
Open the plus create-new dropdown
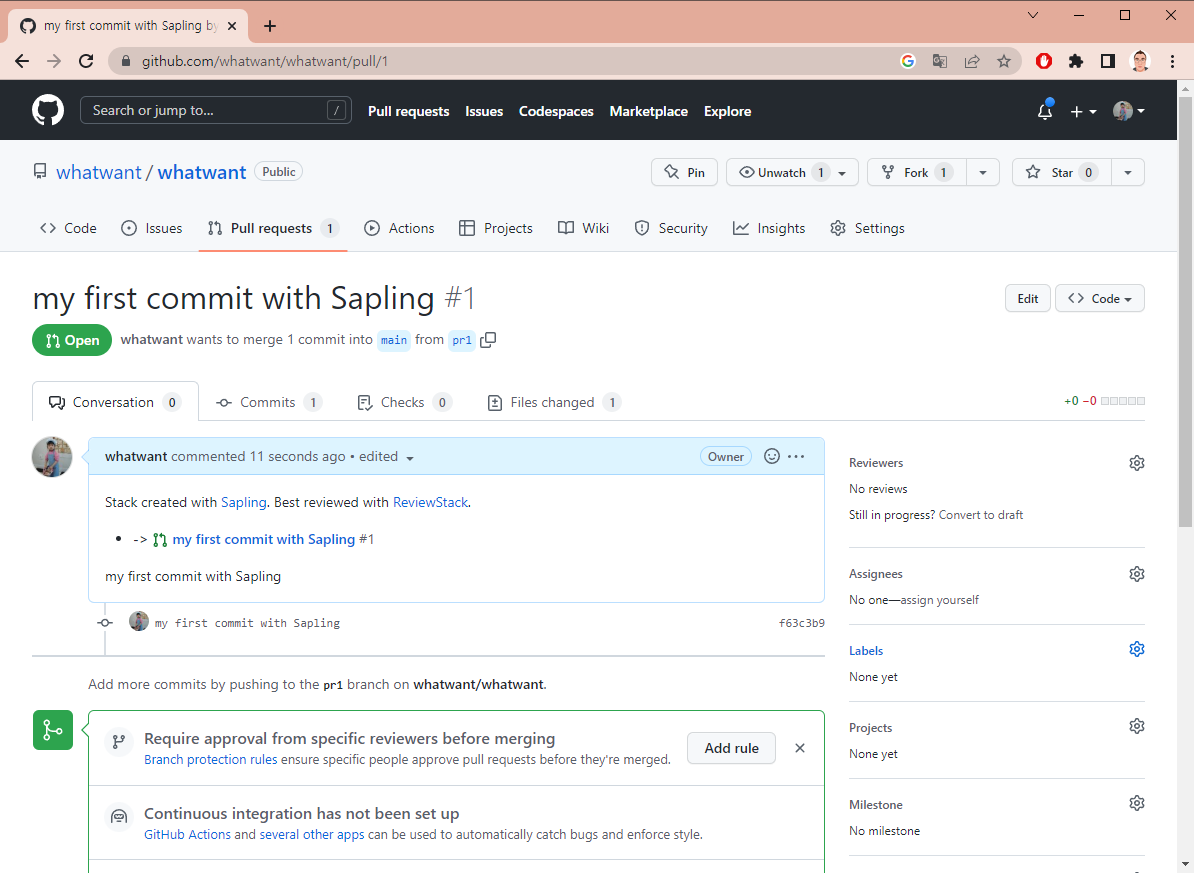[1083, 111]
